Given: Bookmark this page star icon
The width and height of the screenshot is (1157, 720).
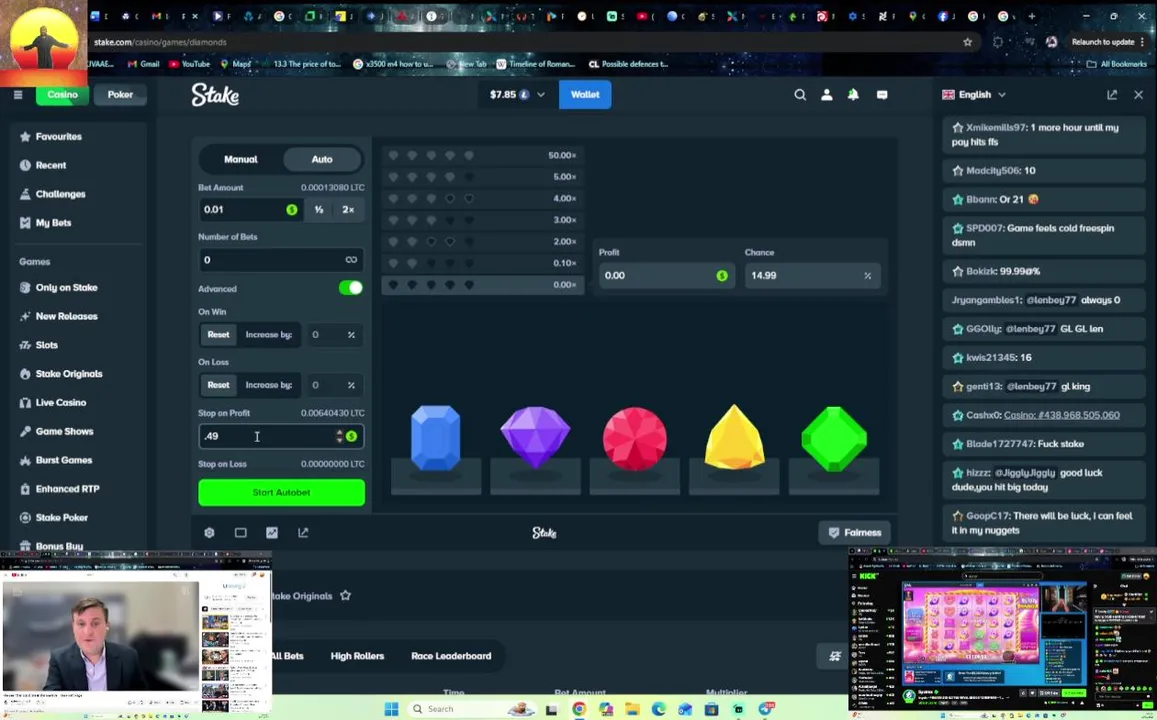Looking at the screenshot, I should click(967, 42).
